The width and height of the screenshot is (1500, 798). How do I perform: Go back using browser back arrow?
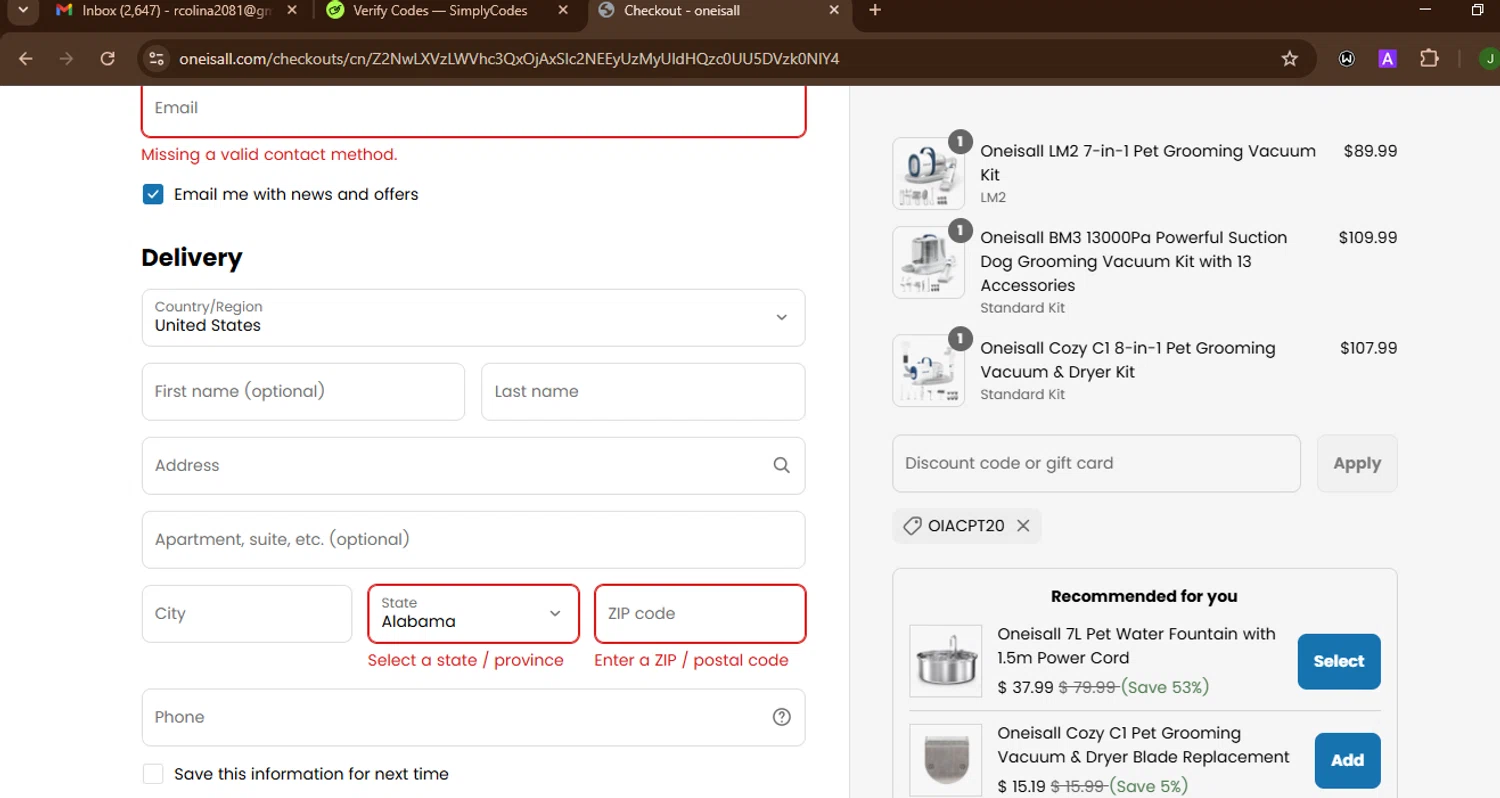(26, 59)
